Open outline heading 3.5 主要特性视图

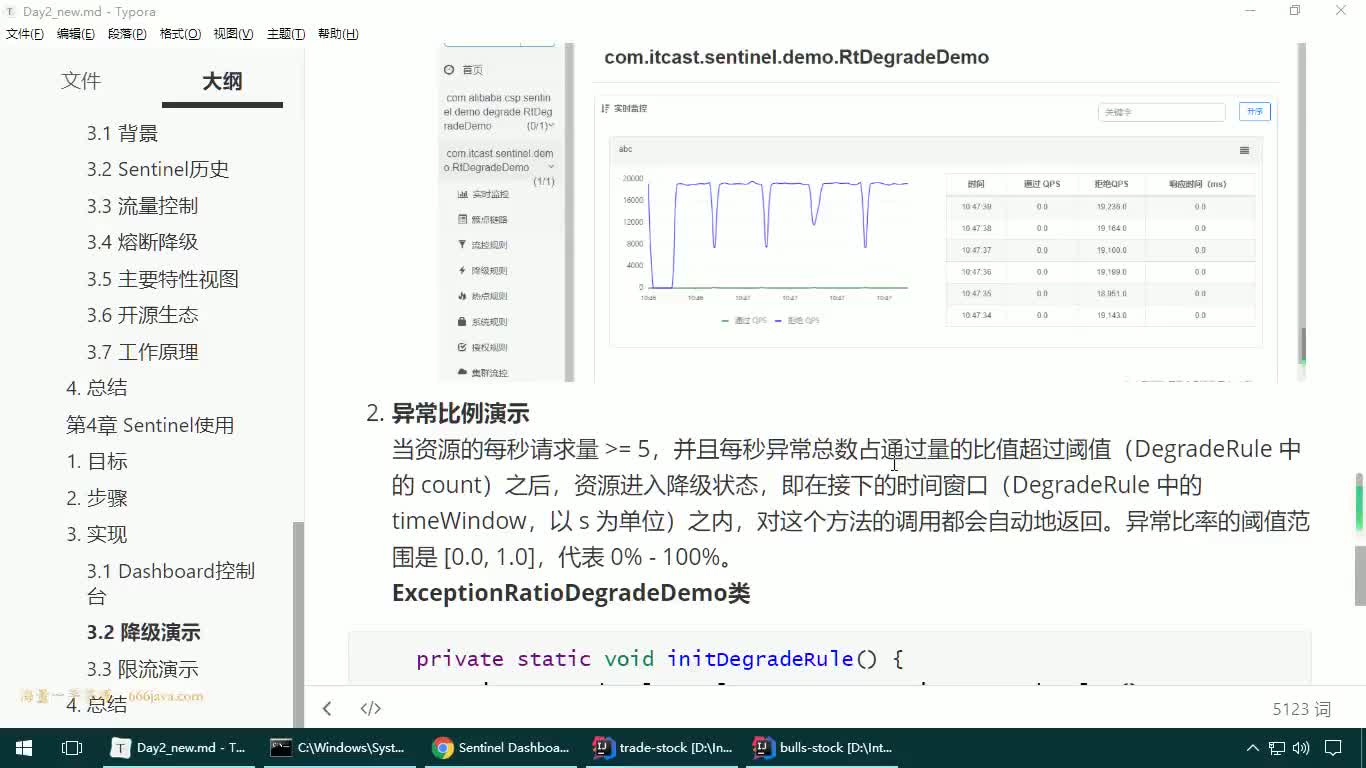tap(162, 279)
